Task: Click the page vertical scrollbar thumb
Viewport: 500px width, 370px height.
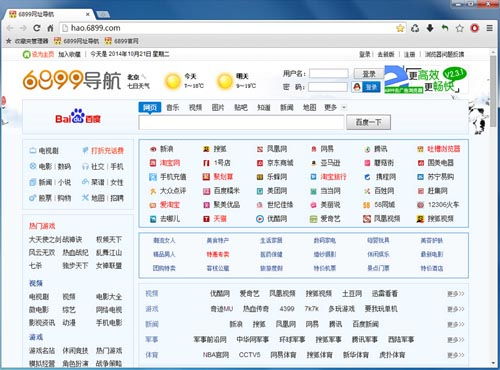Action: [x=493, y=90]
